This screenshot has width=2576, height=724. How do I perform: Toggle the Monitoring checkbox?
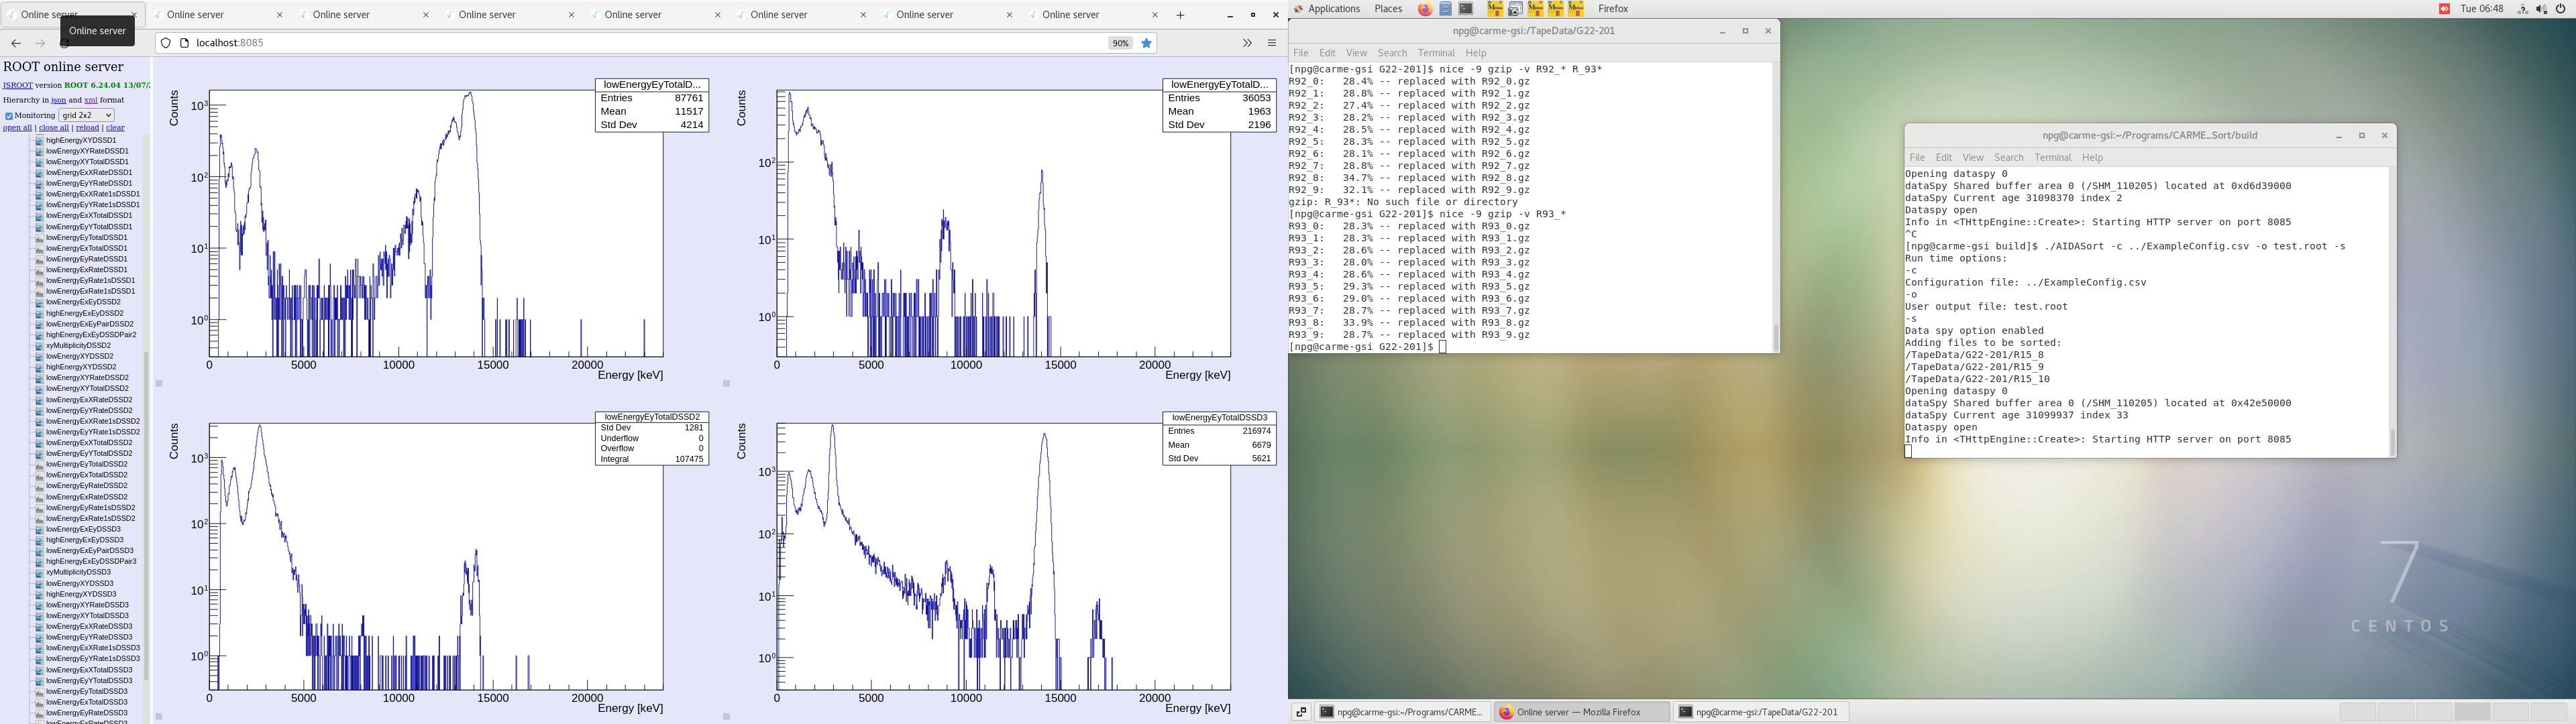point(9,116)
